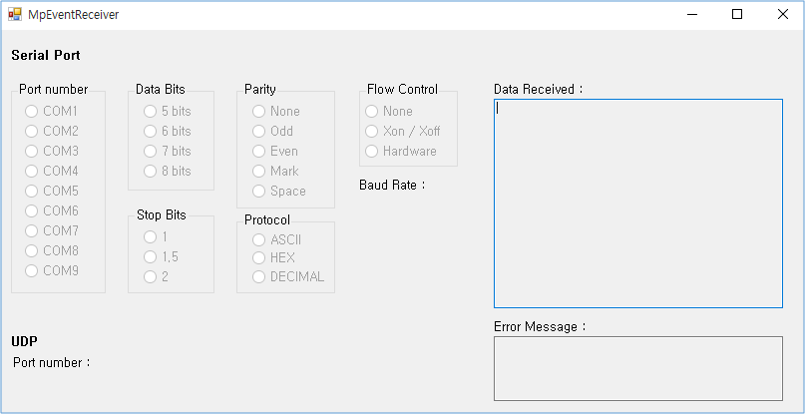Select COM9 serial port option
The height and width of the screenshot is (414, 805).
[33, 271]
